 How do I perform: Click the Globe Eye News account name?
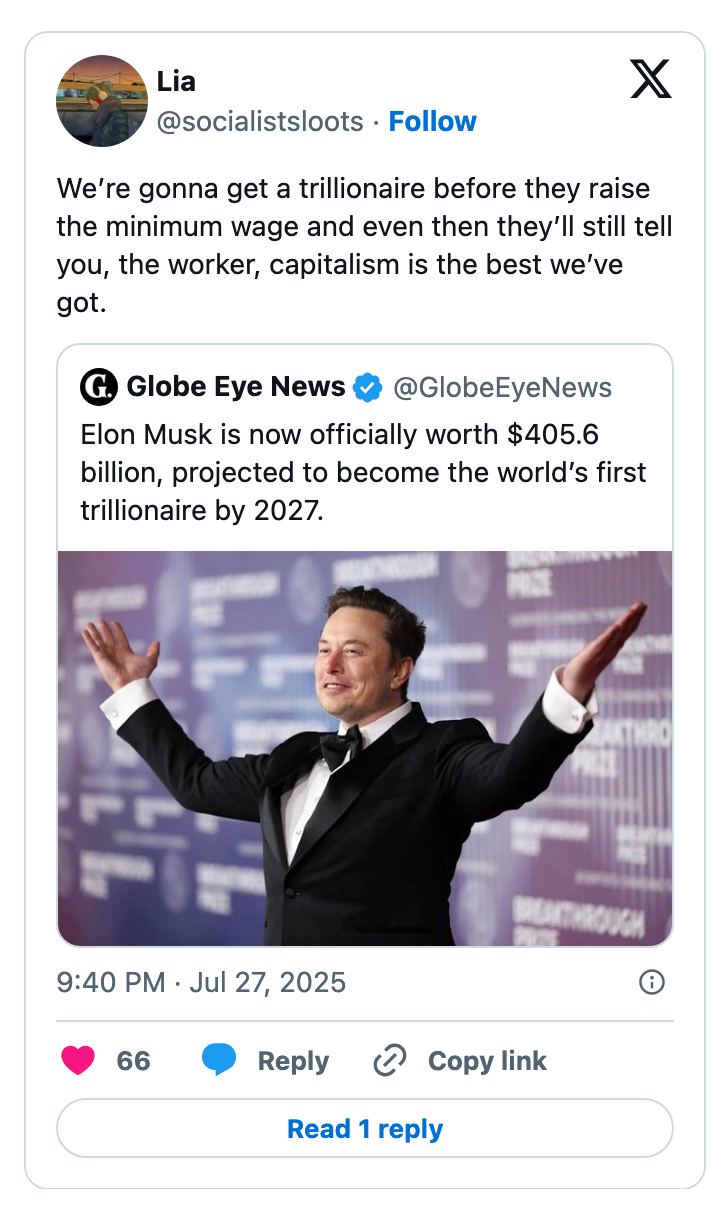click(x=236, y=387)
